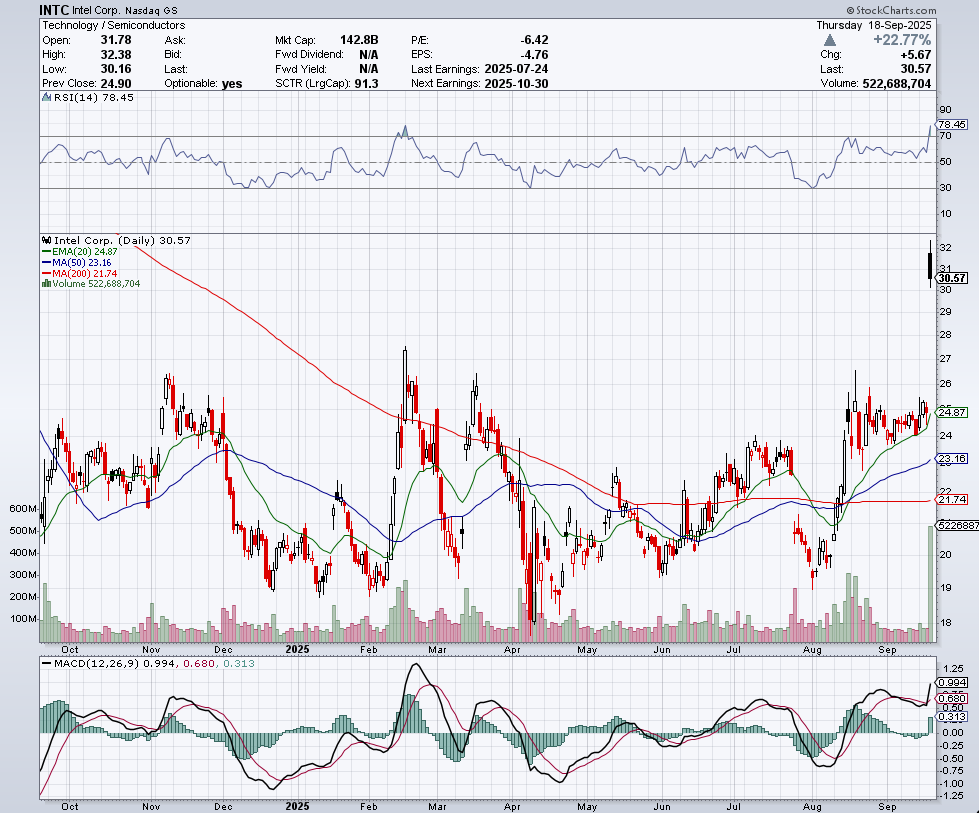
Task: Click the RSI(14) 78.45 panel label
Action: point(94,97)
